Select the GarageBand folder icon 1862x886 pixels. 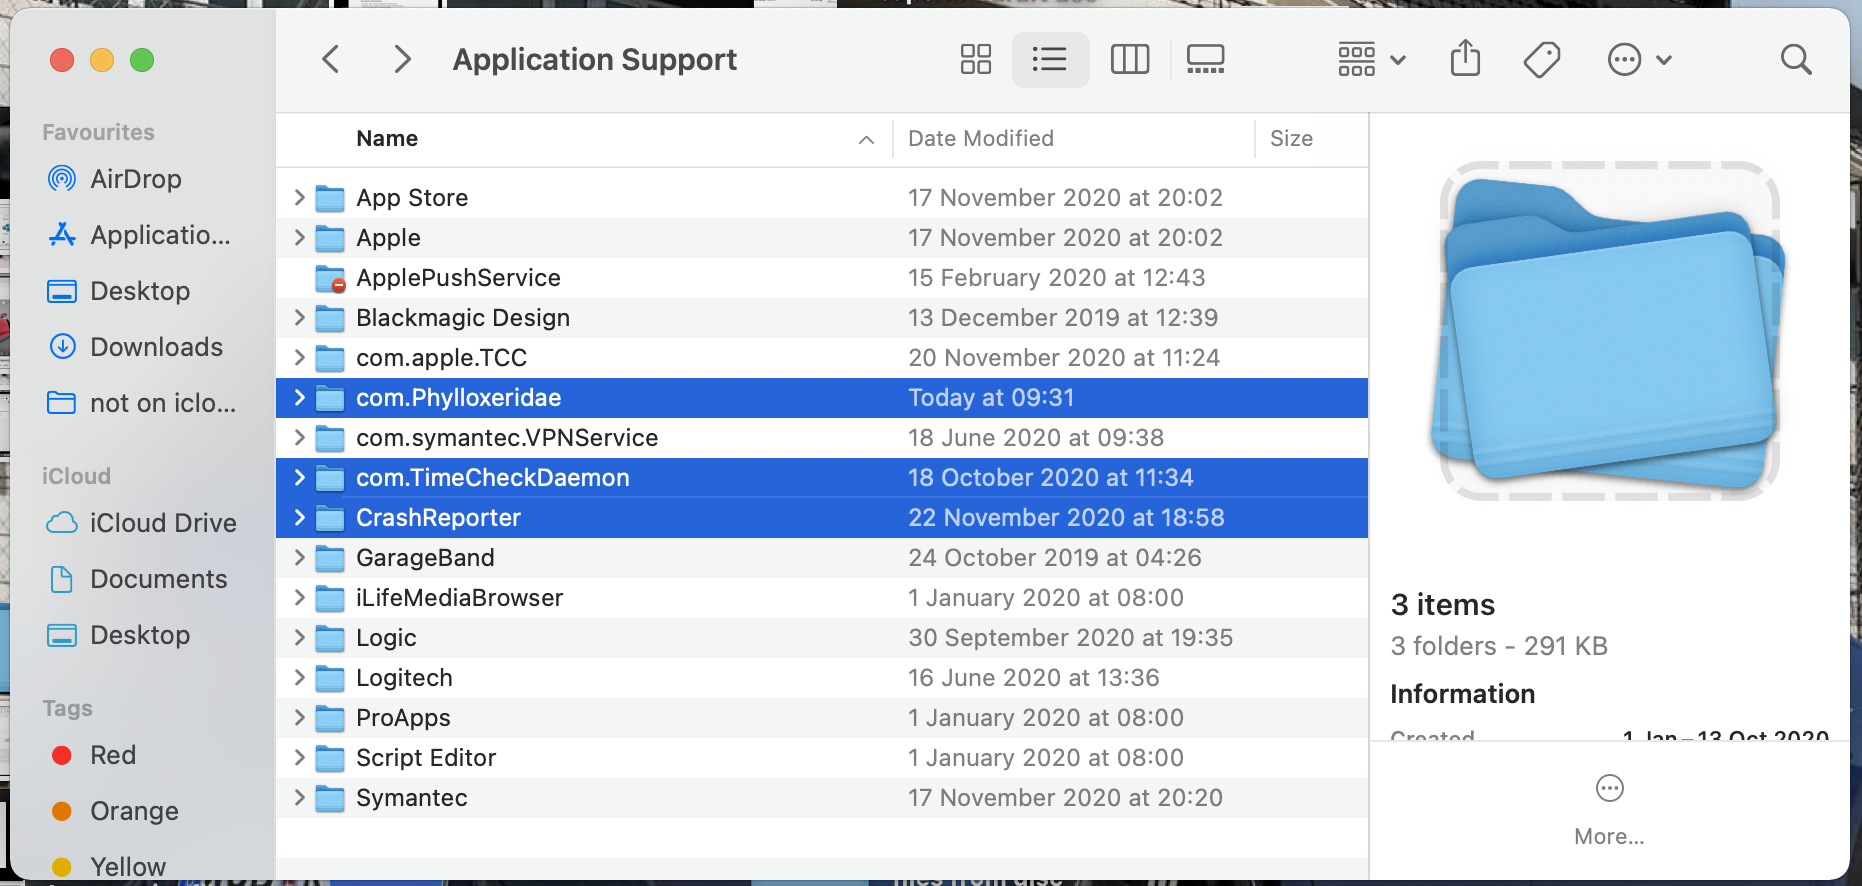coord(330,558)
